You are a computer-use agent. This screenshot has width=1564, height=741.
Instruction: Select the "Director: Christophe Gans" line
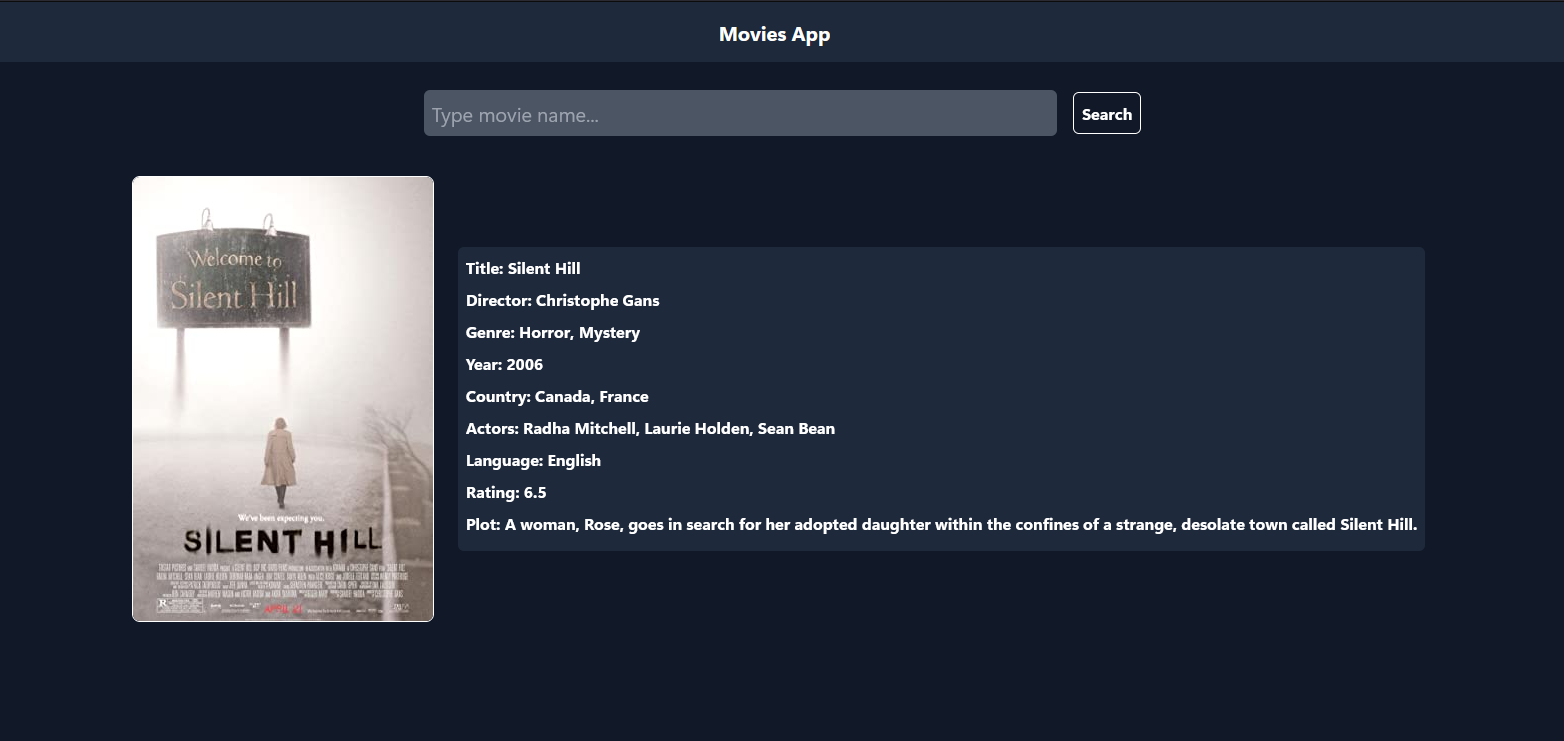point(563,300)
